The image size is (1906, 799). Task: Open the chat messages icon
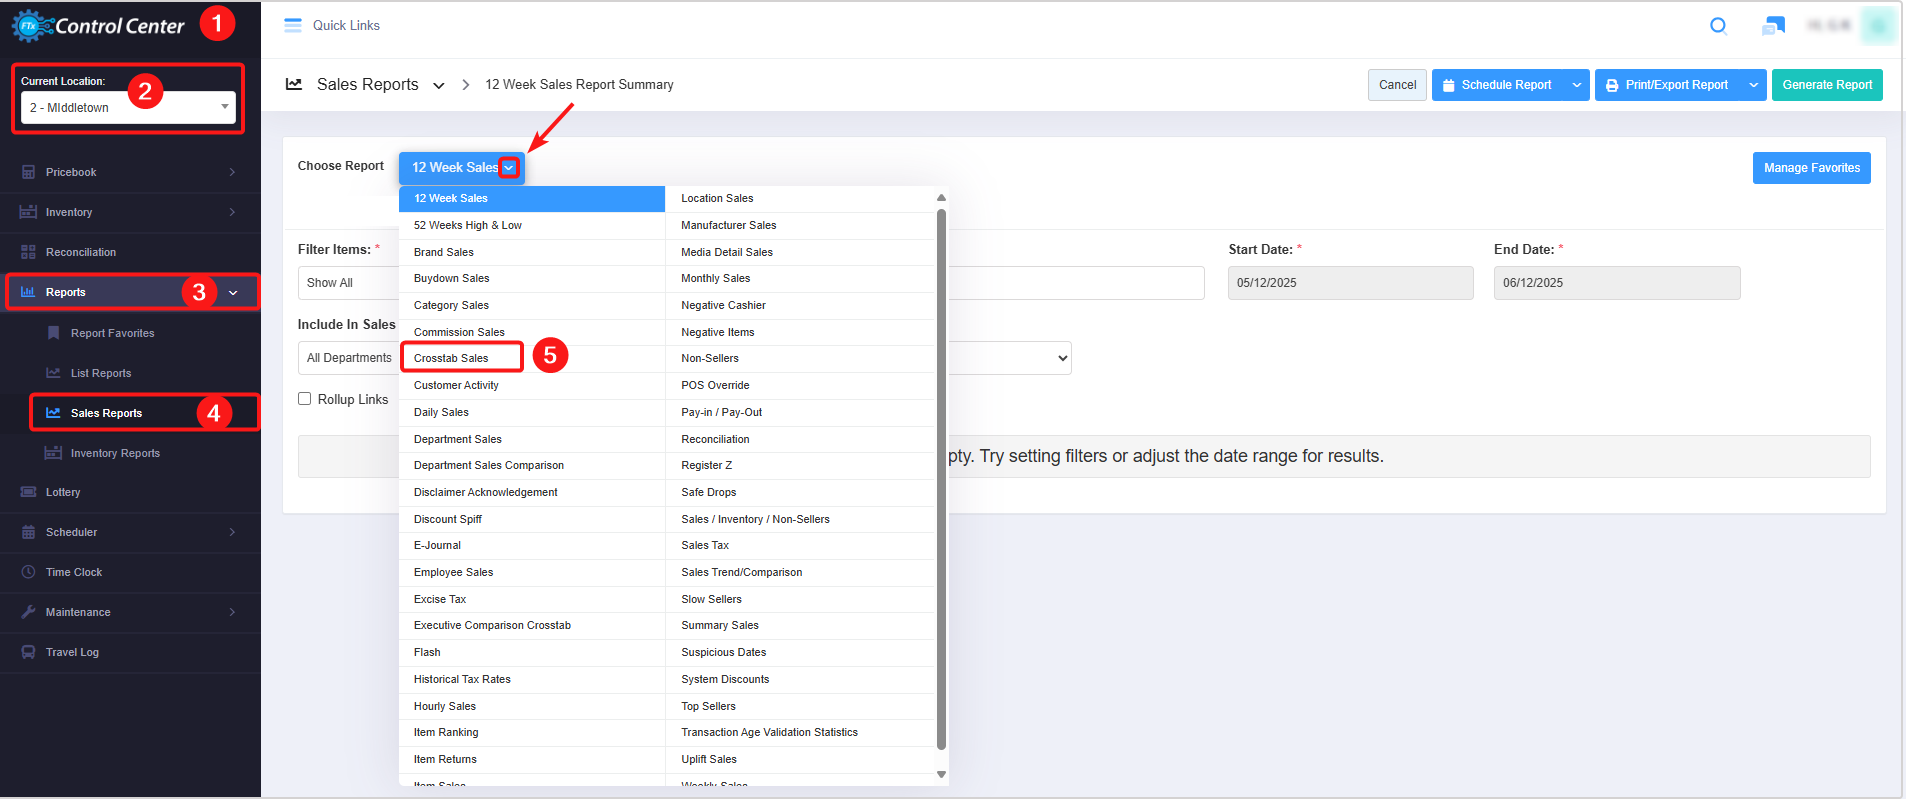1773,26
